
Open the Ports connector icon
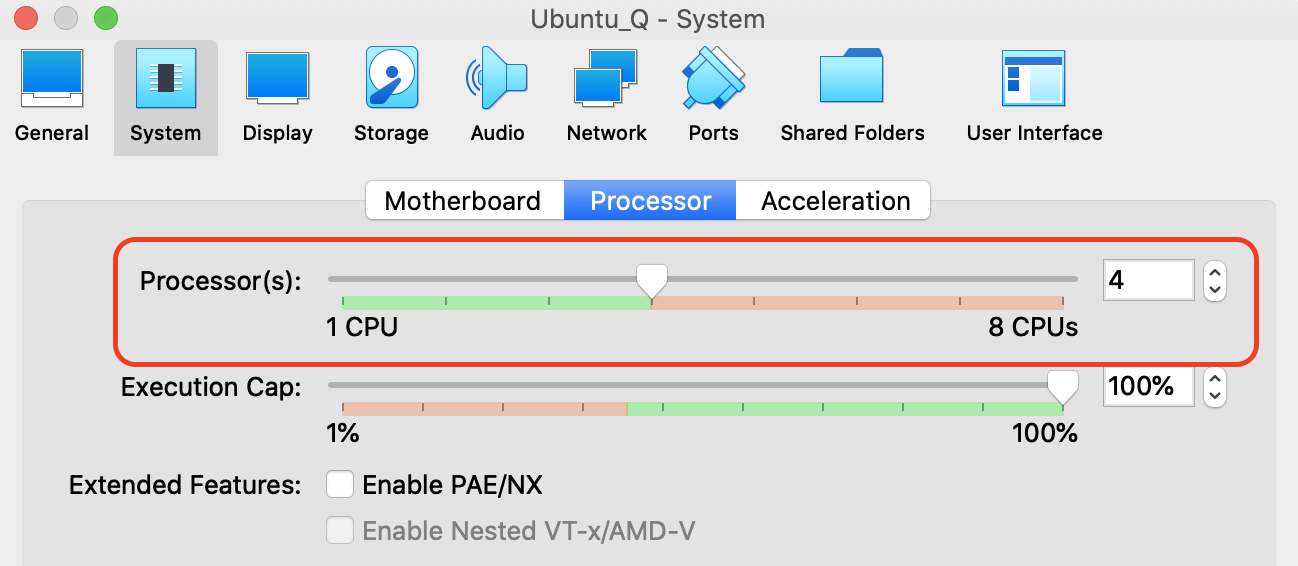(x=713, y=79)
